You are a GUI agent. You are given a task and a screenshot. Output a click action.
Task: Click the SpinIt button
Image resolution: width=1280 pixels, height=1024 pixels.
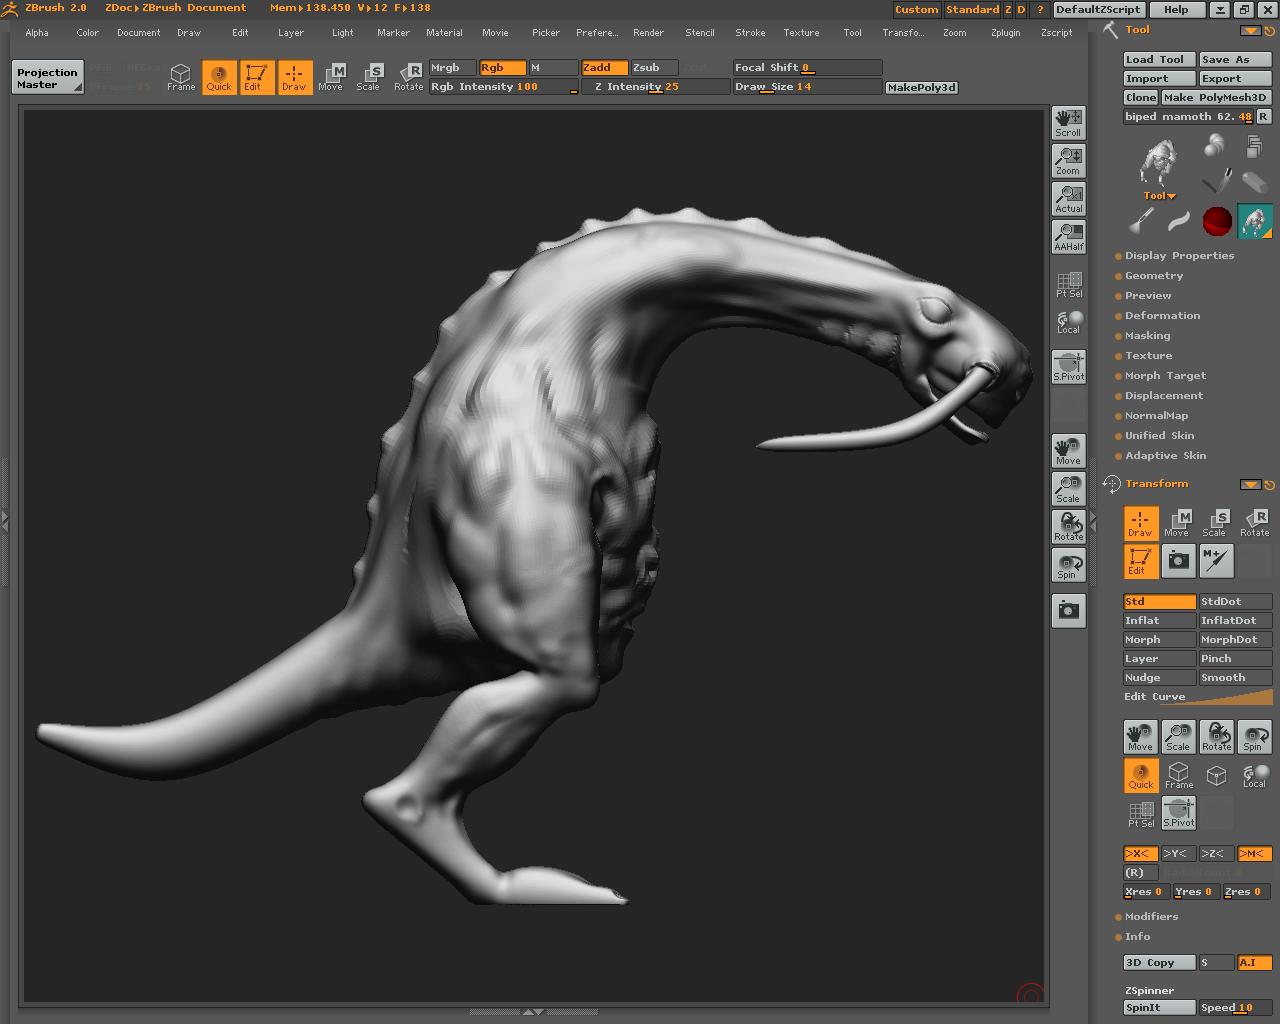coord(1159,1008)
